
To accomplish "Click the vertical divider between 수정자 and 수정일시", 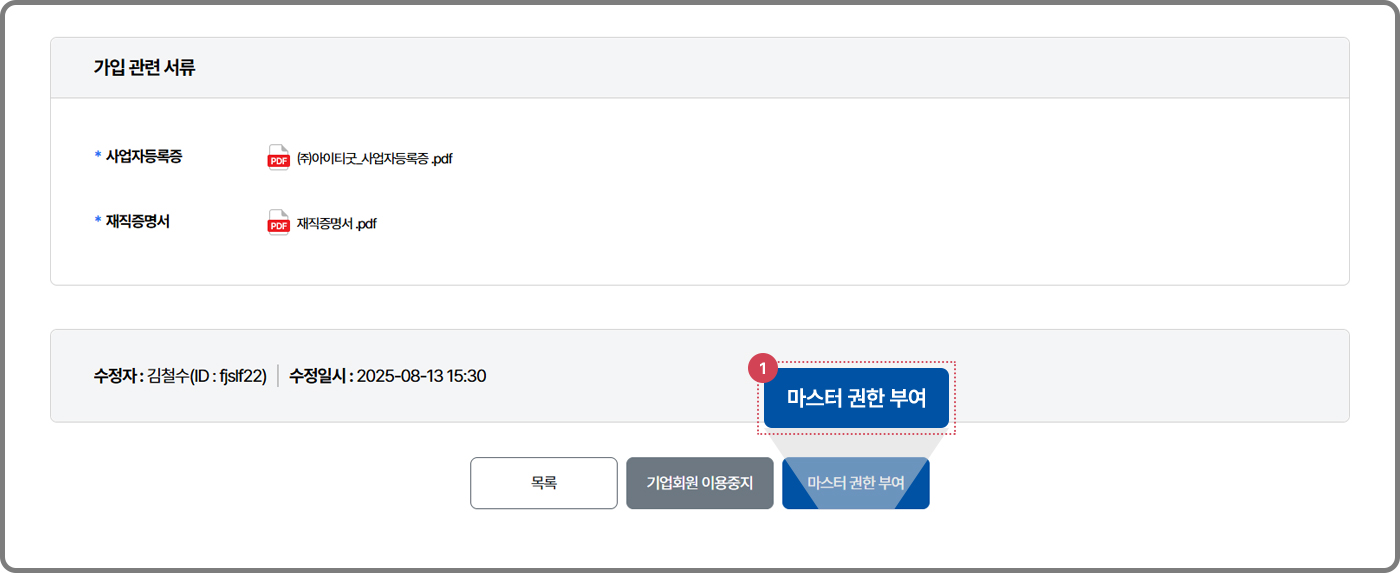I will [278, 376].
